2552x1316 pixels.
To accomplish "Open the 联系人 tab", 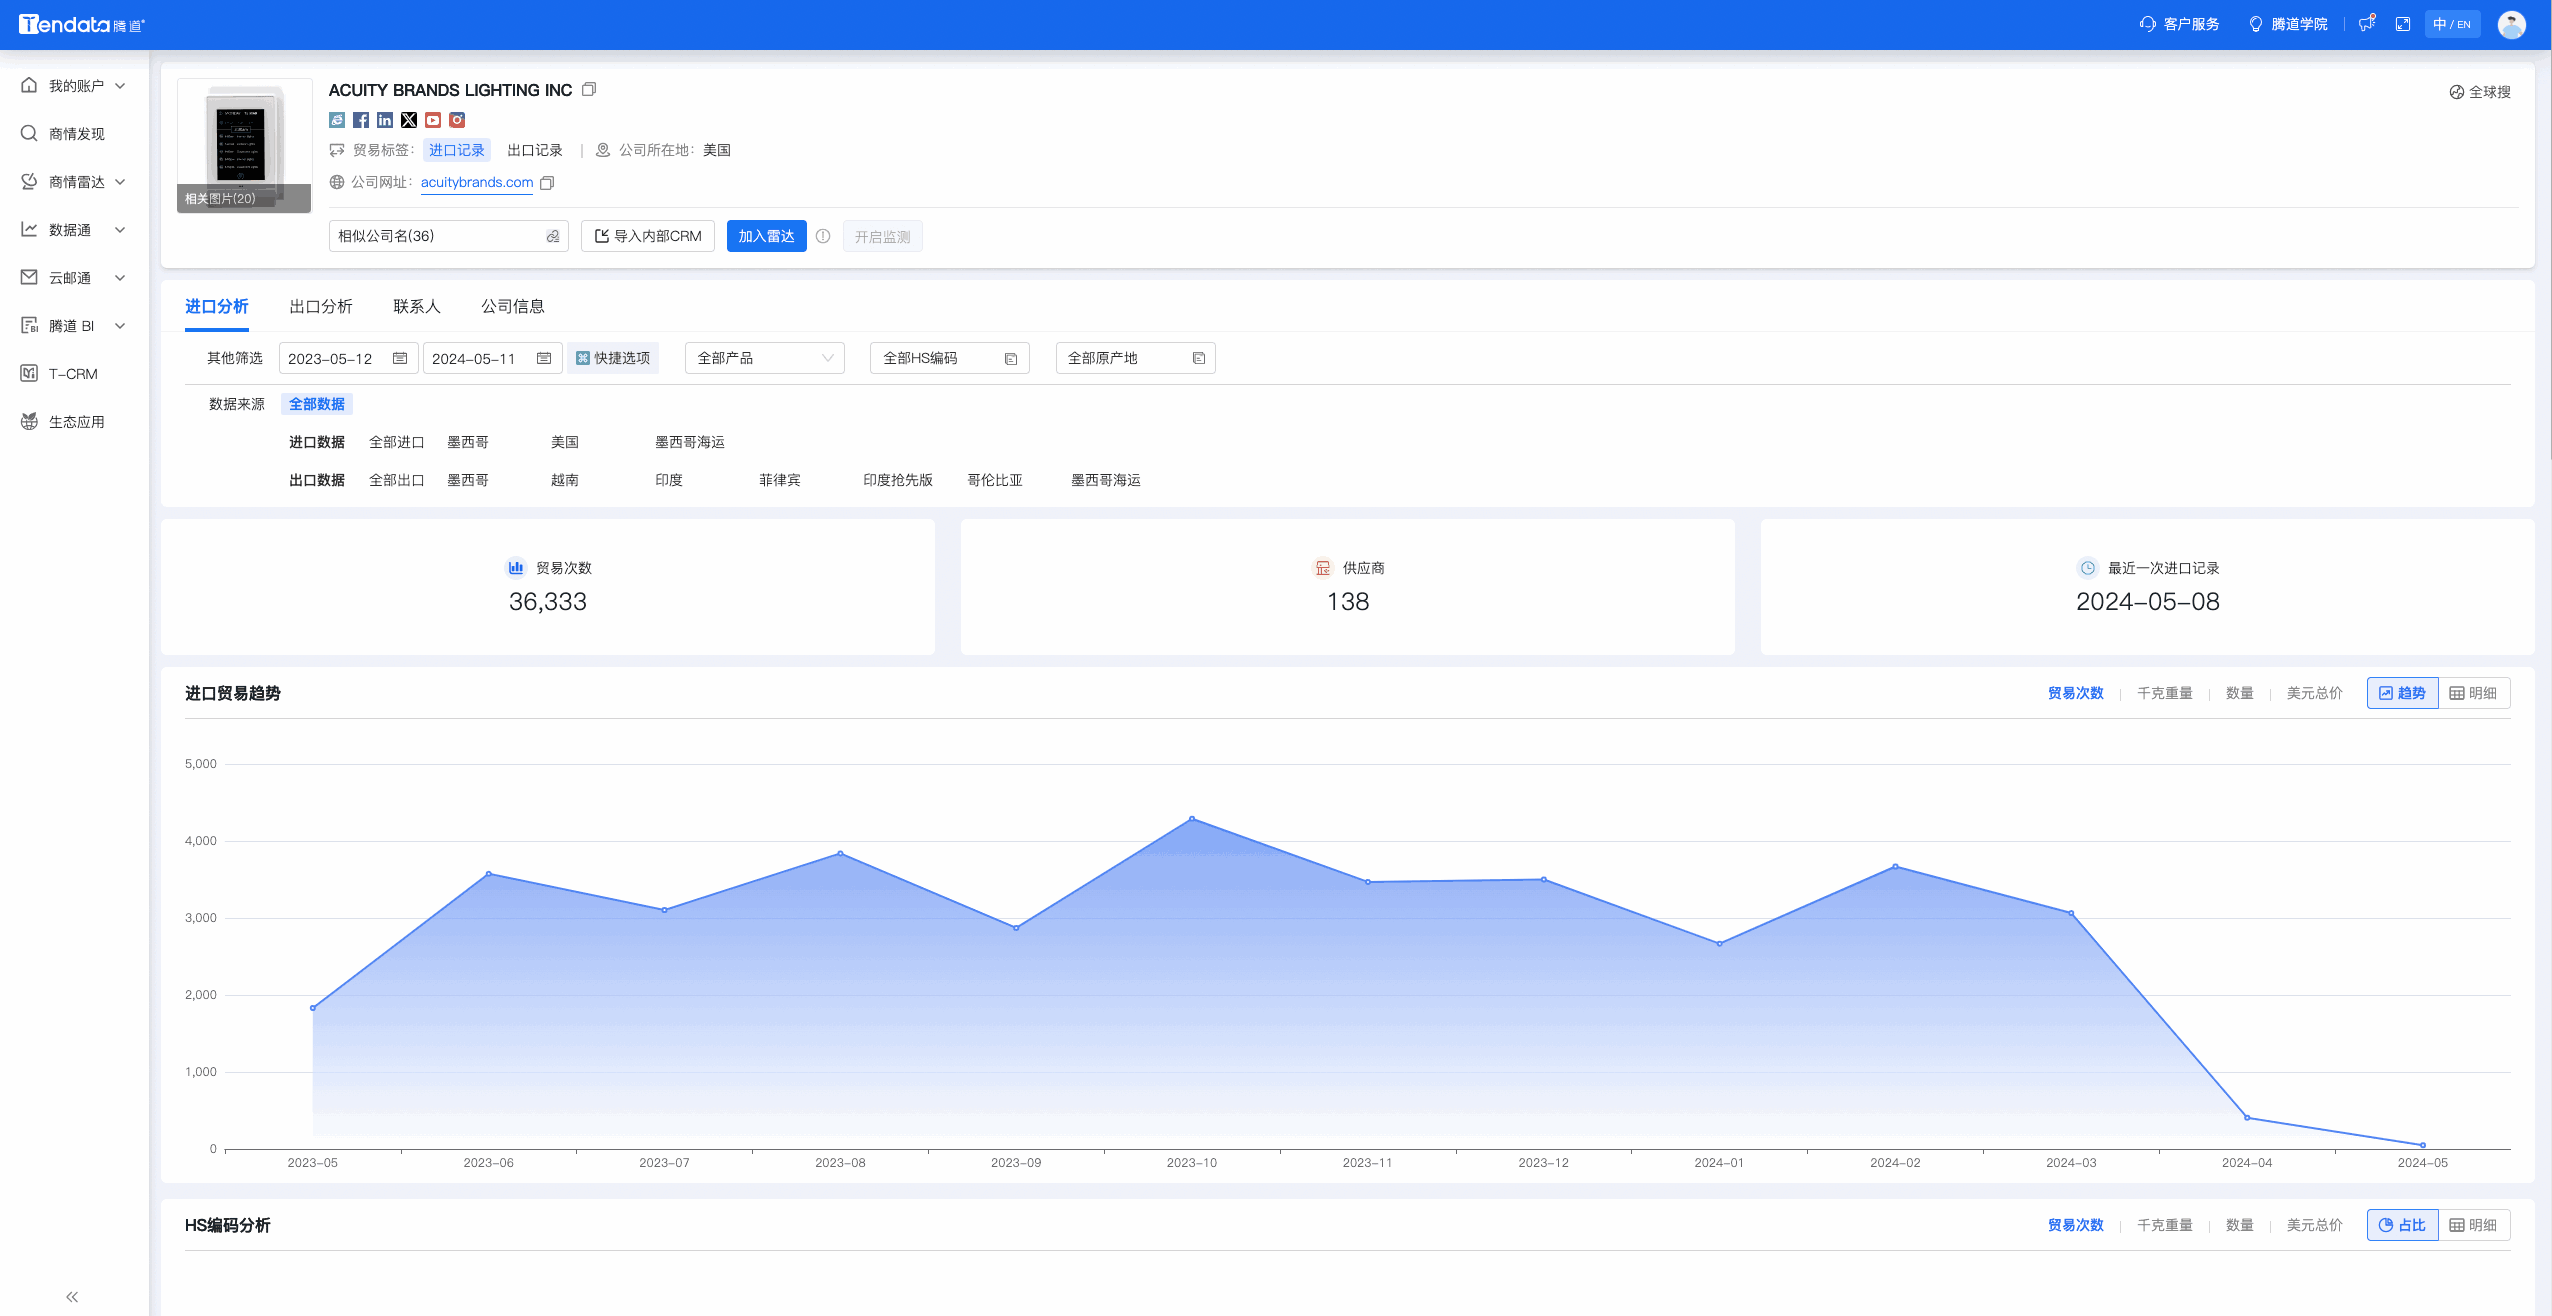I will point(417,306).
